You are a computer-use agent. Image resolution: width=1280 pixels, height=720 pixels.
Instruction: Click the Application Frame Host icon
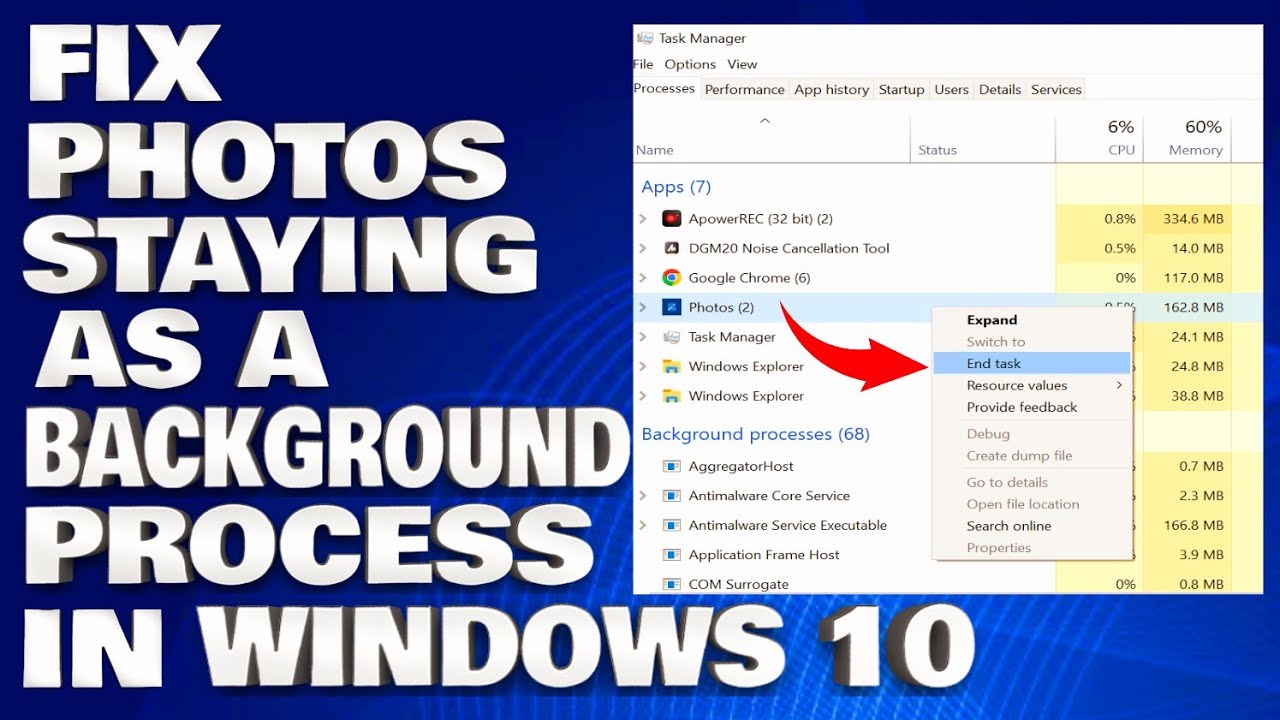672,555
